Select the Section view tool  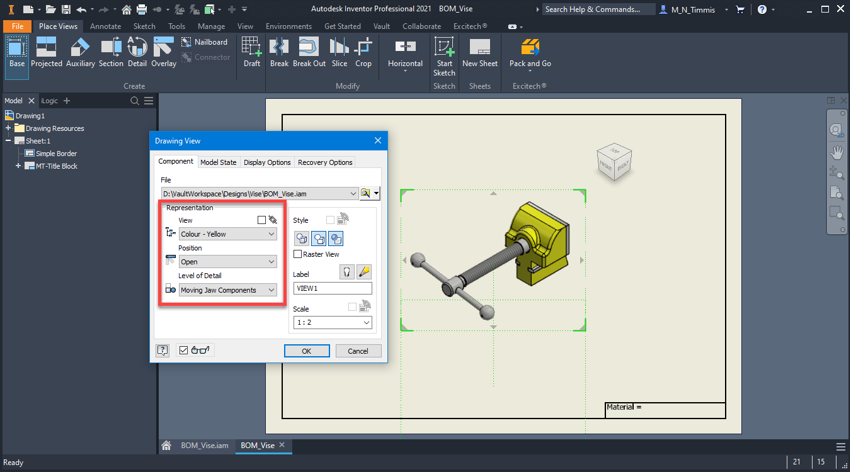[x=111, y=53]
